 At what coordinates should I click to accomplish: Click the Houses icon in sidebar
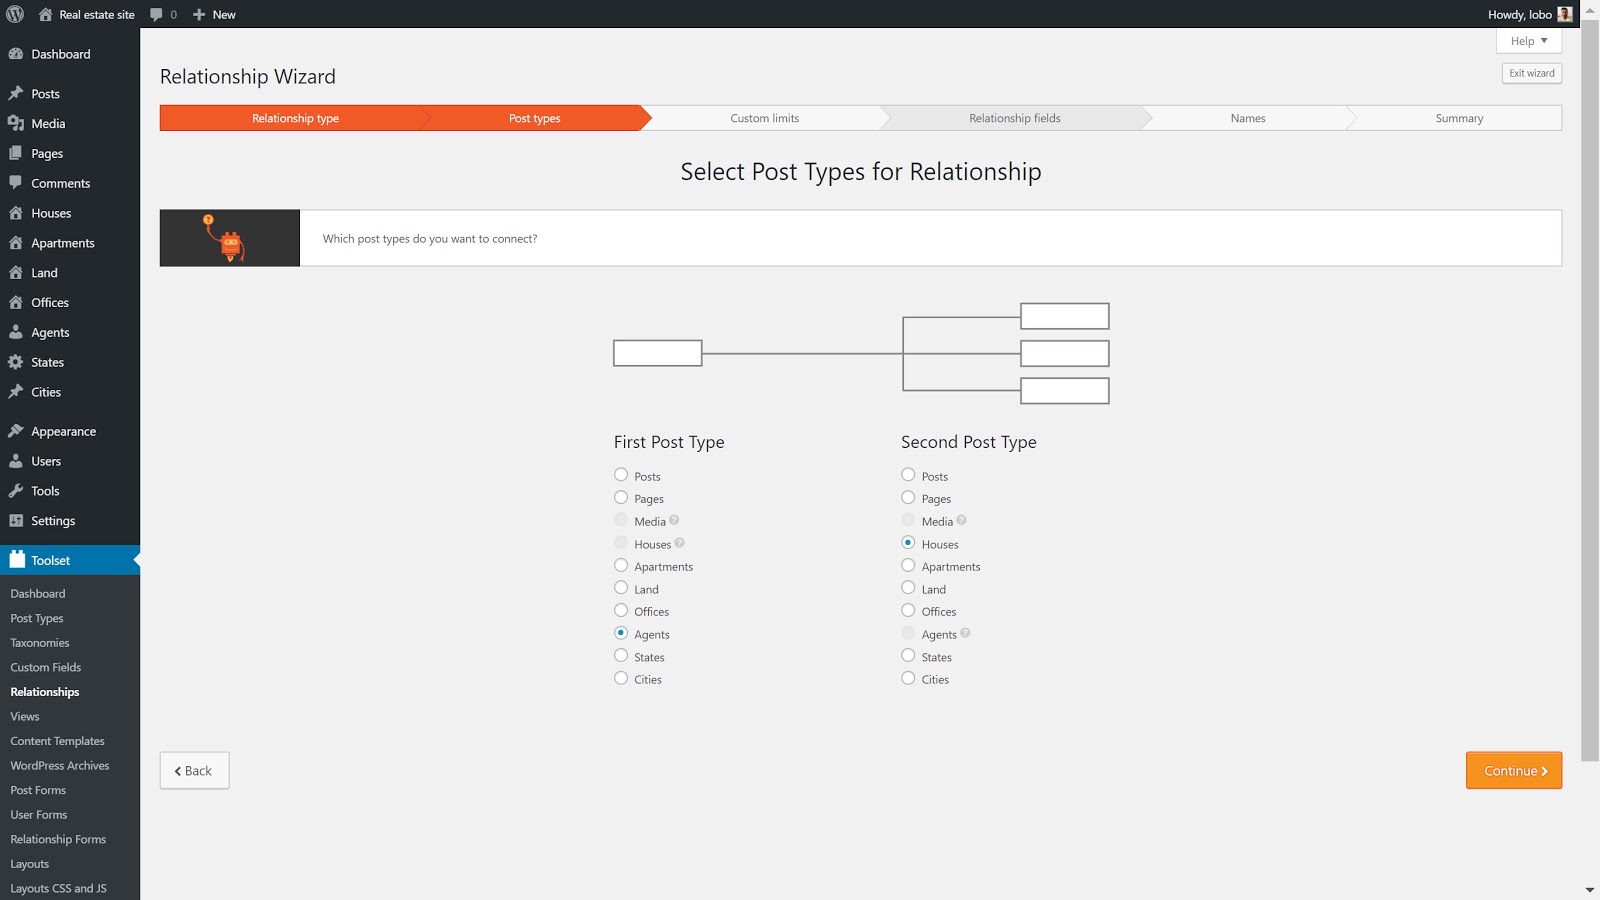pos(16,213)
